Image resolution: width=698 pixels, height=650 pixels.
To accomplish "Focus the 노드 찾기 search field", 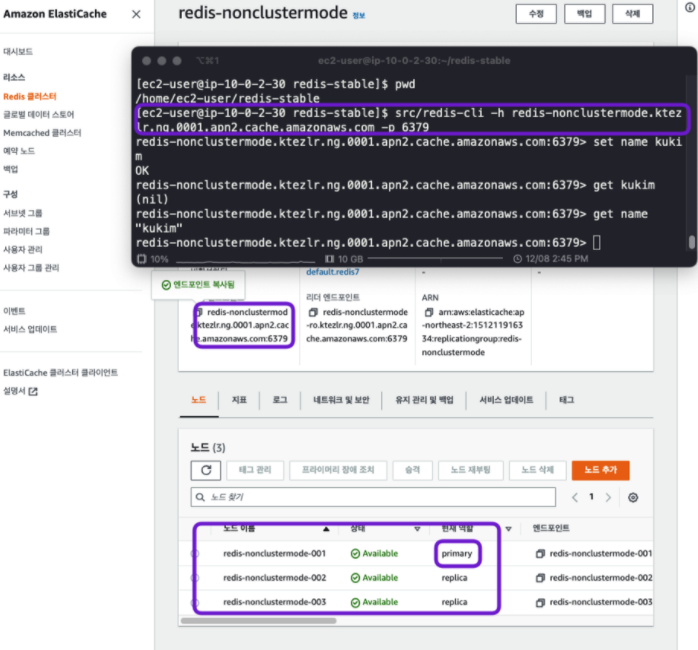I will pos(373,497).
